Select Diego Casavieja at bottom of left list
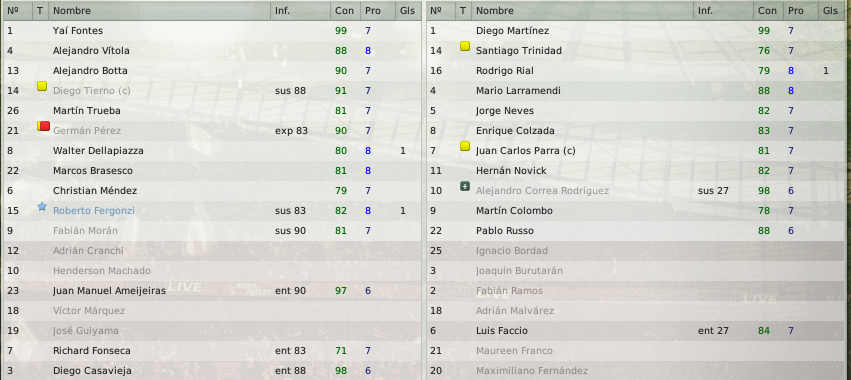The width and height of the screenshot is (851, 380). point(212,371)
